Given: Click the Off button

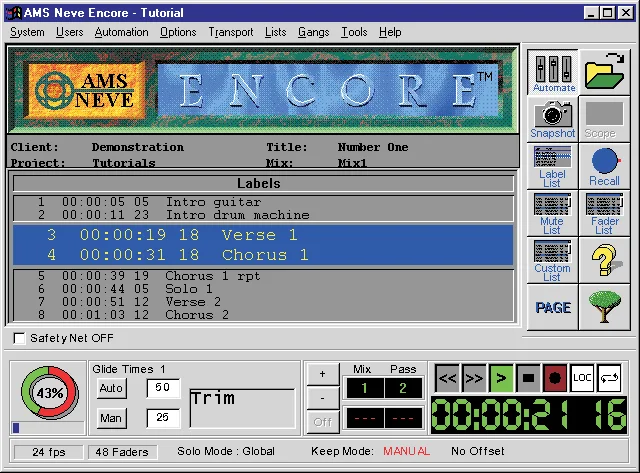Looking at the screenshot, I should [323, 422].
